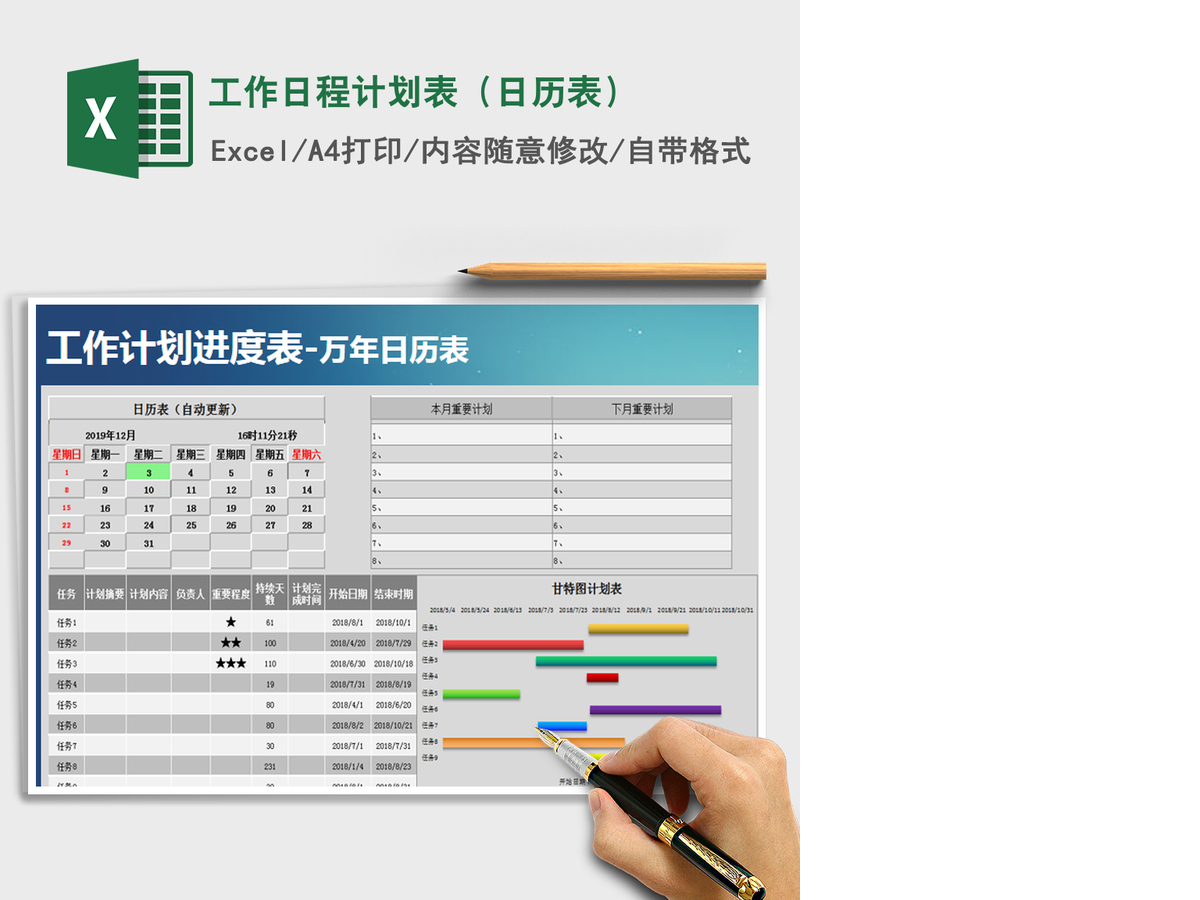Select the 星期六 column header
This screenshot has height=900, width=1200.
[307, 454]
